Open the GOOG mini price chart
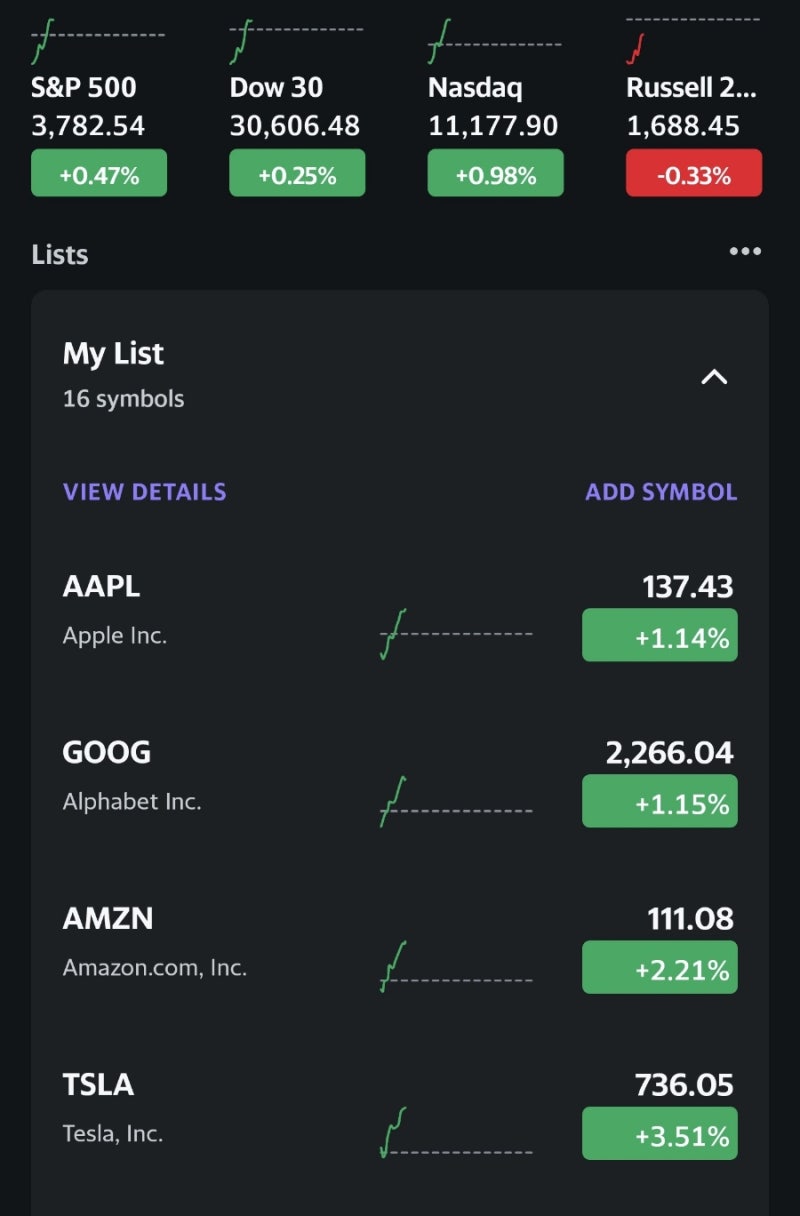 456,801
